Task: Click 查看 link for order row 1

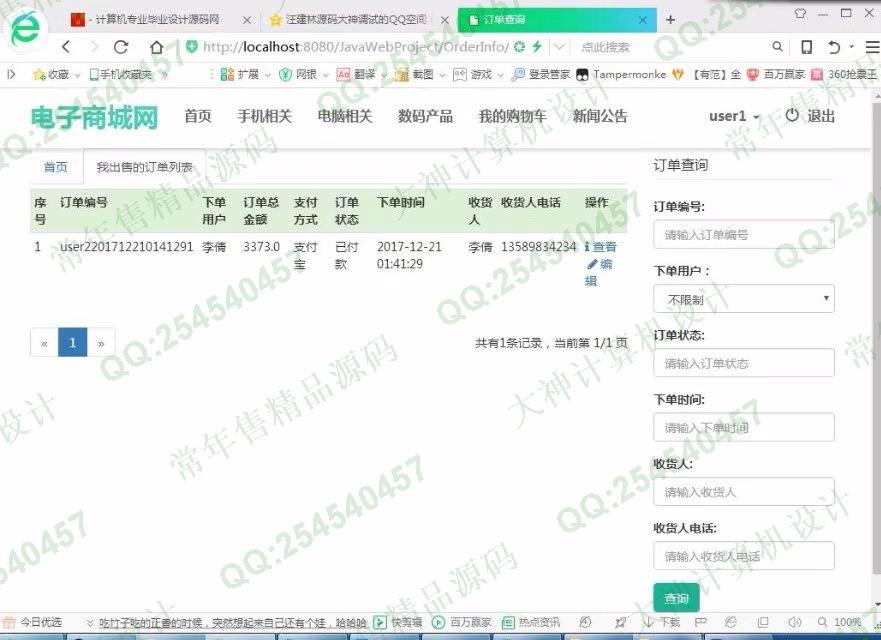Action: click(601, 247)
